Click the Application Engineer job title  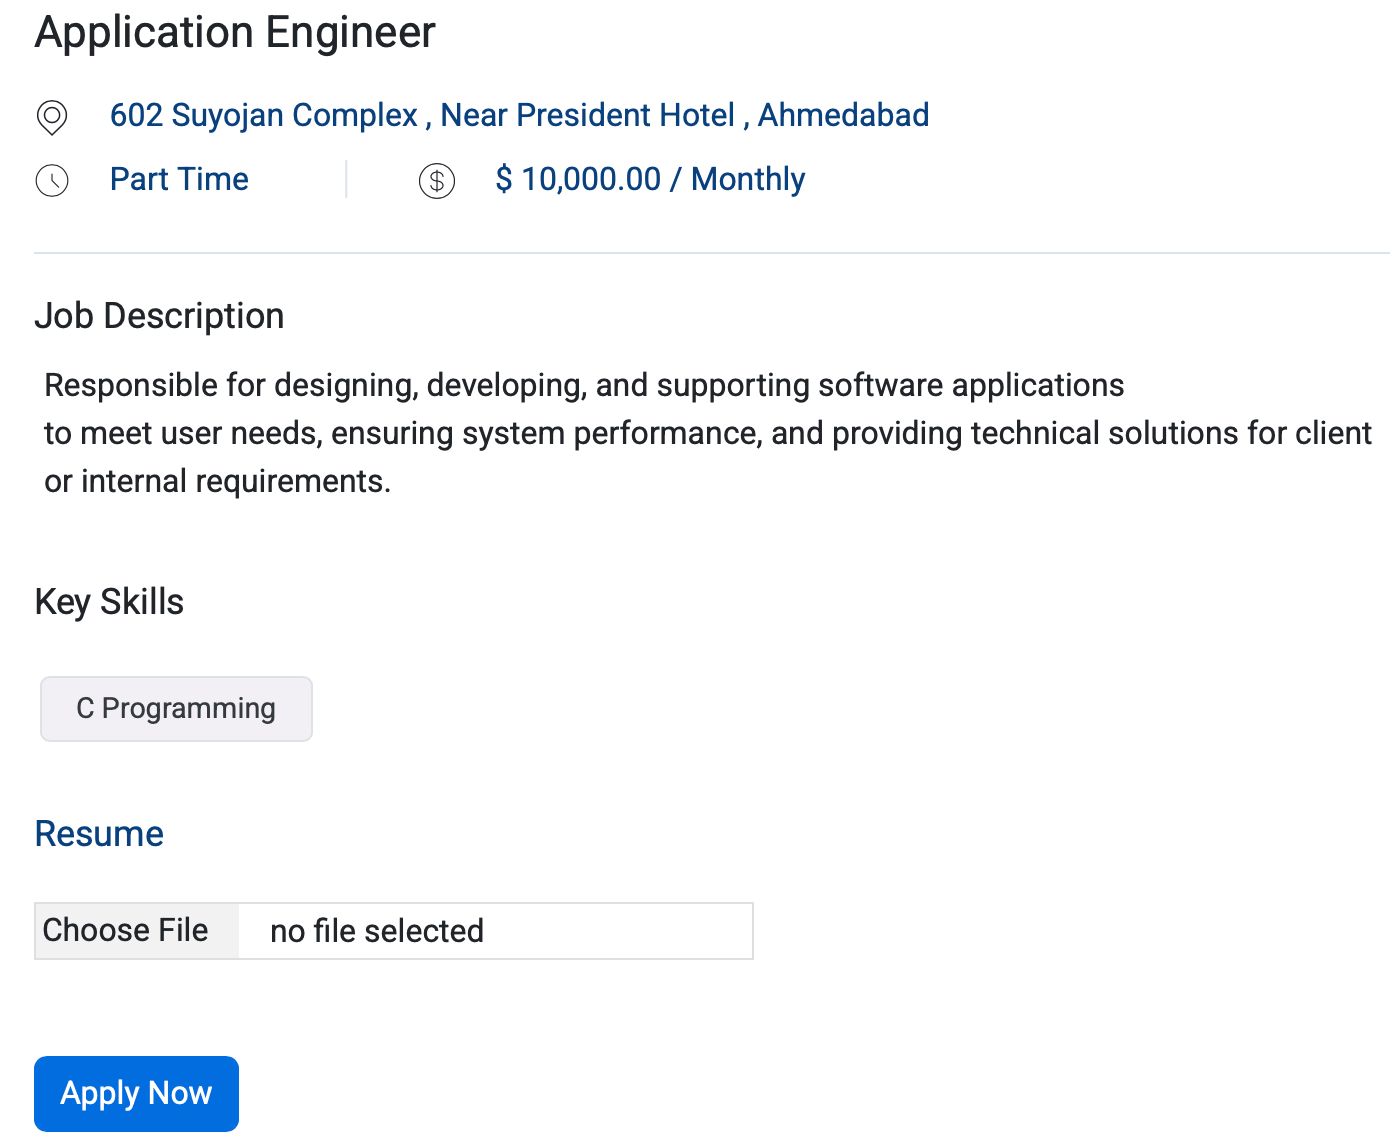click(x=235, y=33)
